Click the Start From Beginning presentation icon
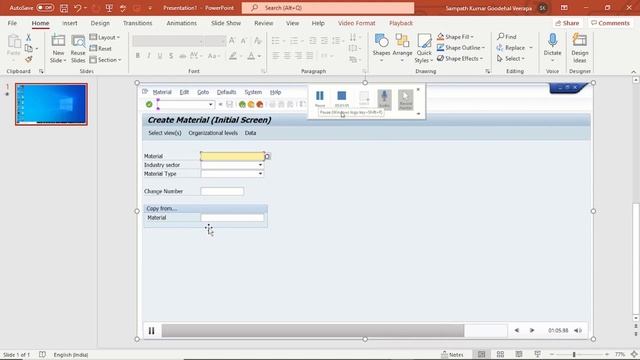This screenshot has height=360, width=640. click(x=109, y=8)
